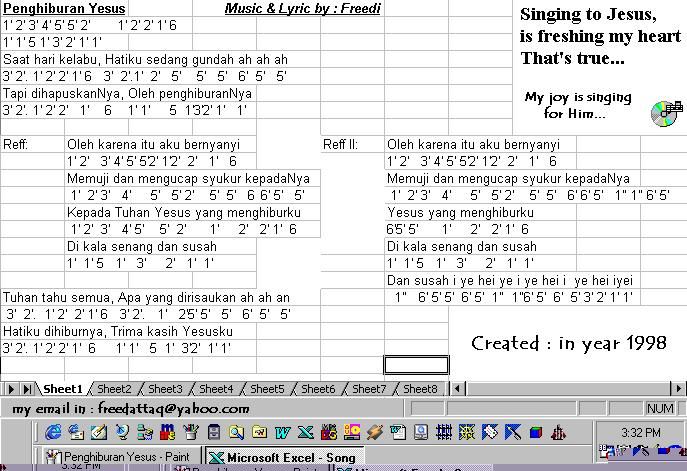
Task: Select the cell containing Reff II:
Action: pyautogui.click(x=352, y=144)
